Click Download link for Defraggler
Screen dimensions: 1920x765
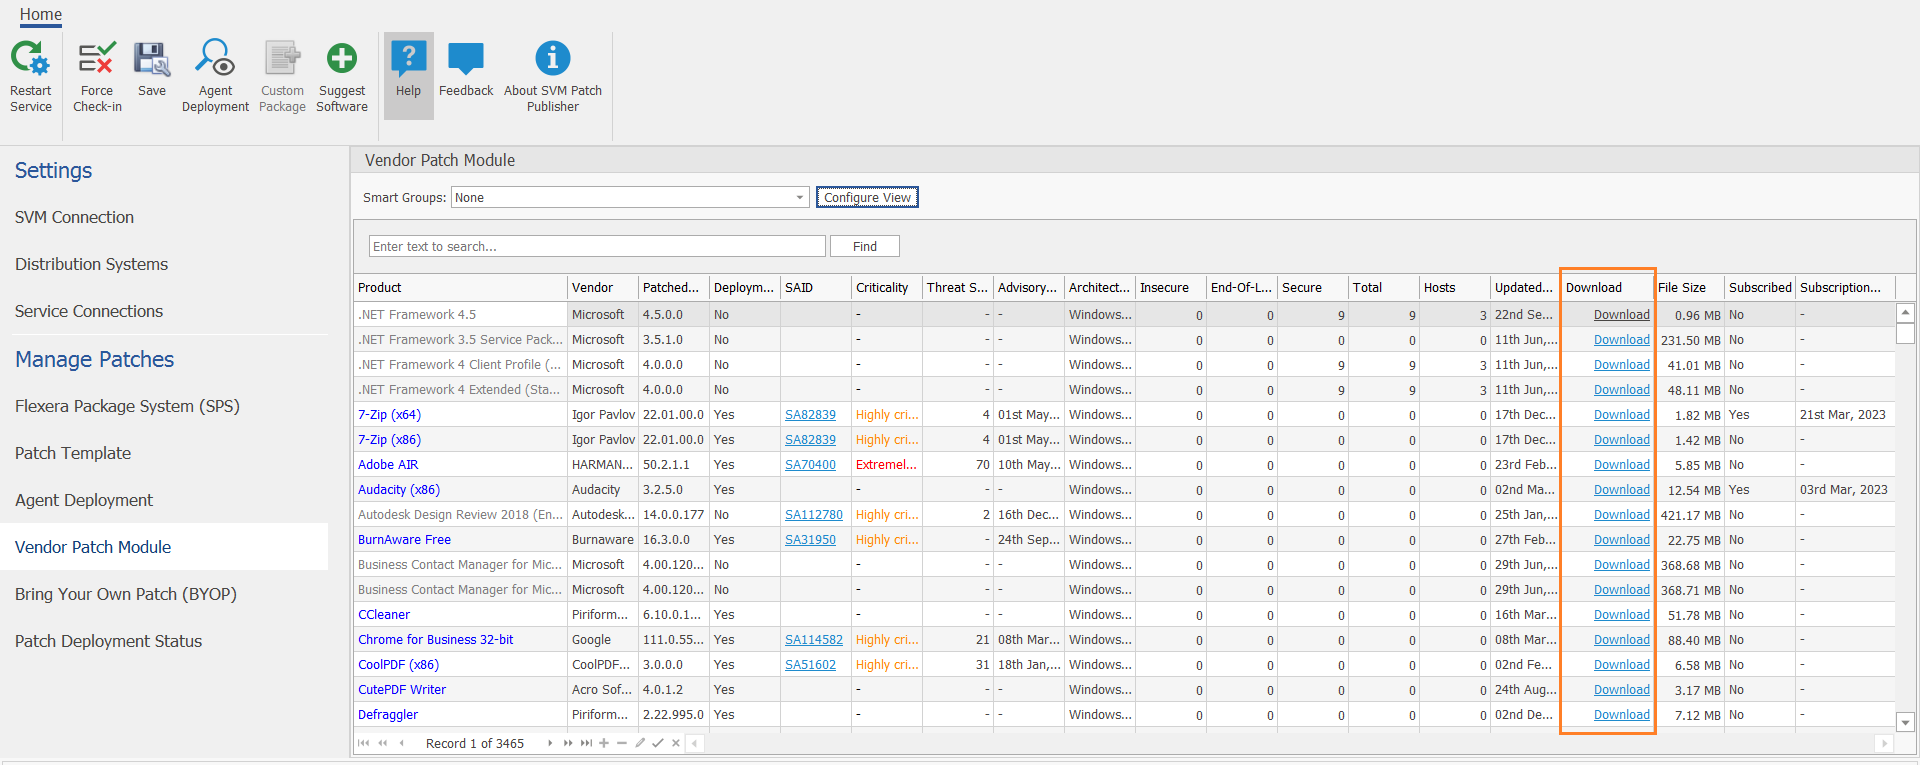pyautogui.click(x=1621, y=714)
